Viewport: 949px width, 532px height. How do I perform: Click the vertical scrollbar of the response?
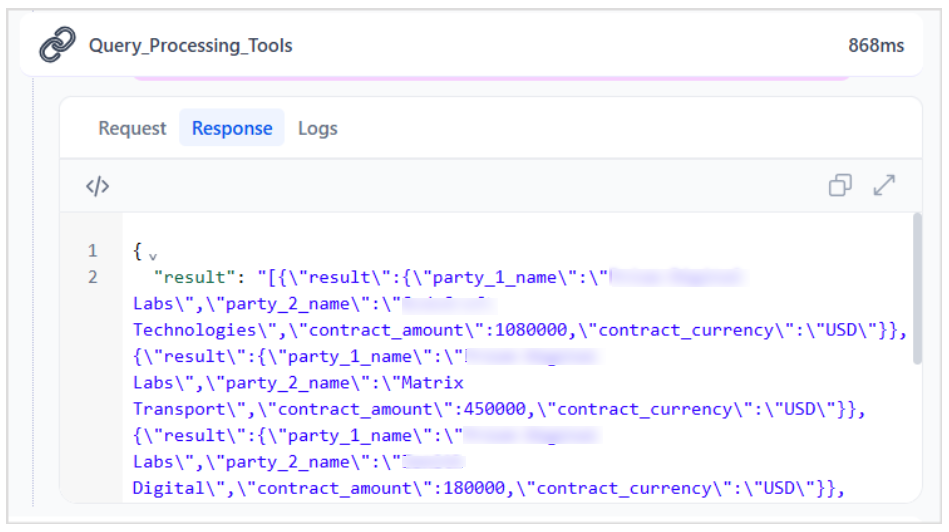click(x=918, y=289)
